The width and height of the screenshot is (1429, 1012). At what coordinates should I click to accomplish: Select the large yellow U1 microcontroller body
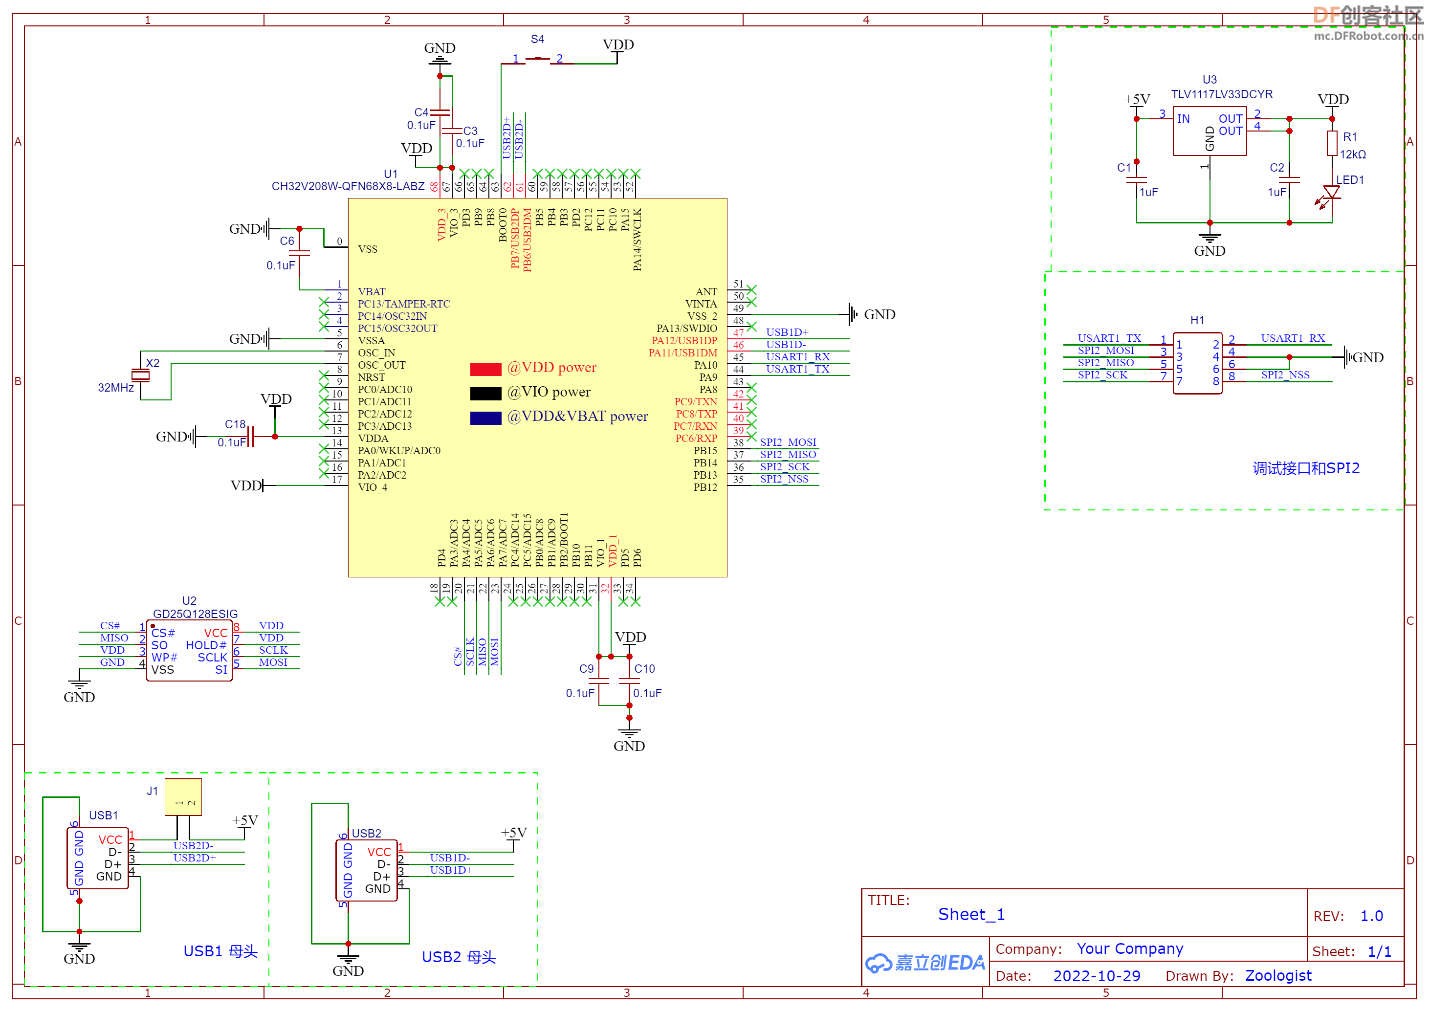[x=538, y=388]
